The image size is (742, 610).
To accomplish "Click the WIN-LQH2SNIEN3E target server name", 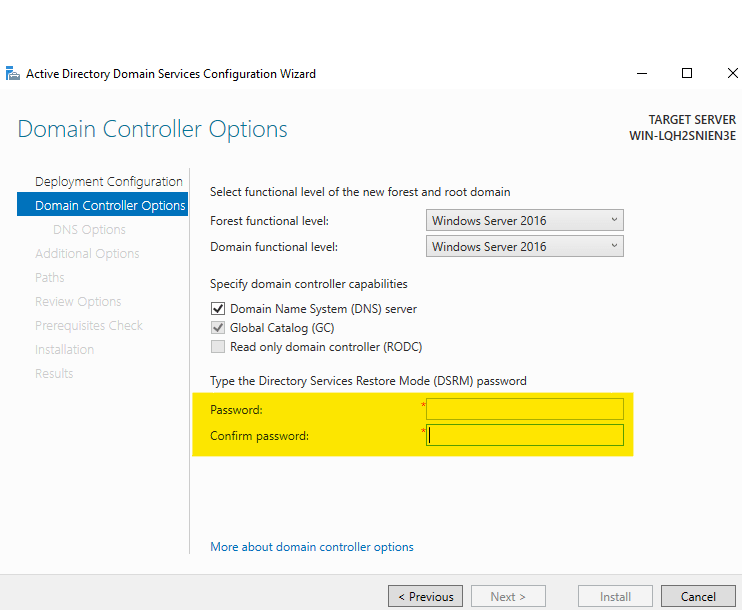I will 682,136.
